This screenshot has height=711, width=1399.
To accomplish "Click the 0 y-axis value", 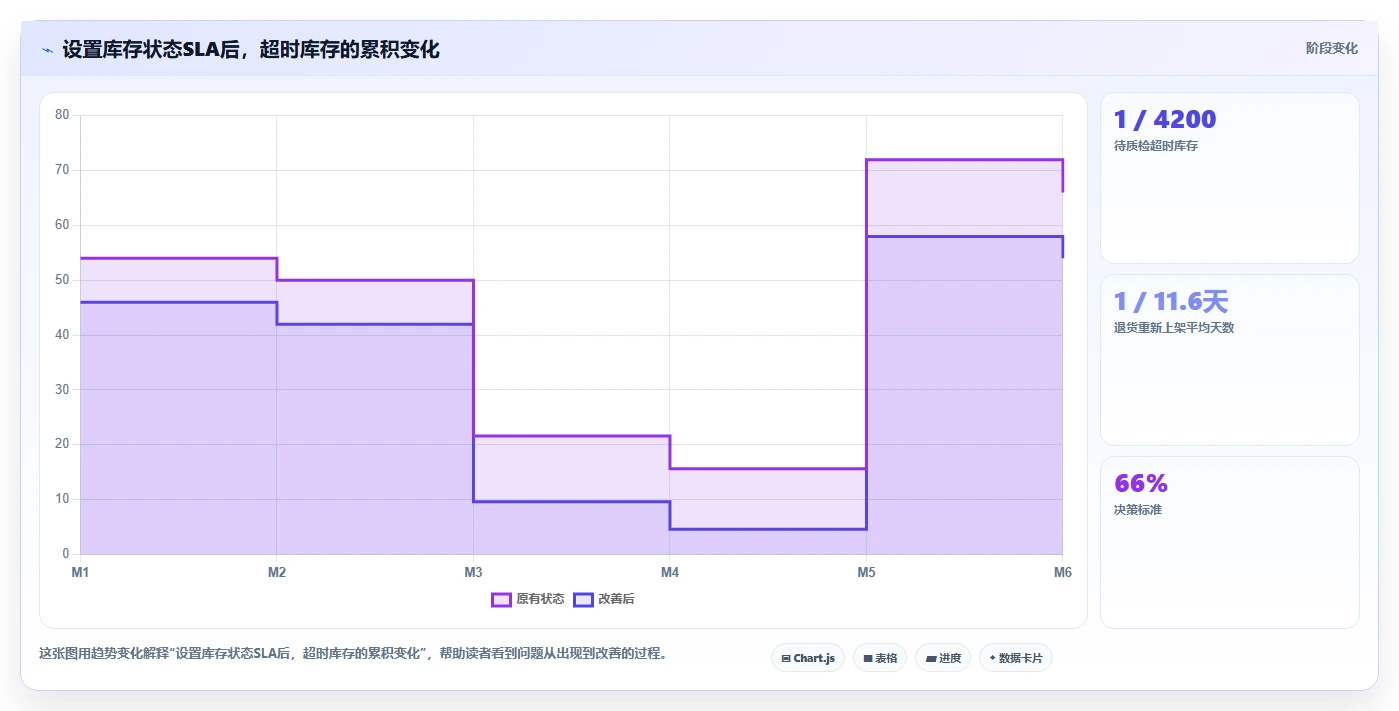I will pyautogui.click(x=66, y=554).
